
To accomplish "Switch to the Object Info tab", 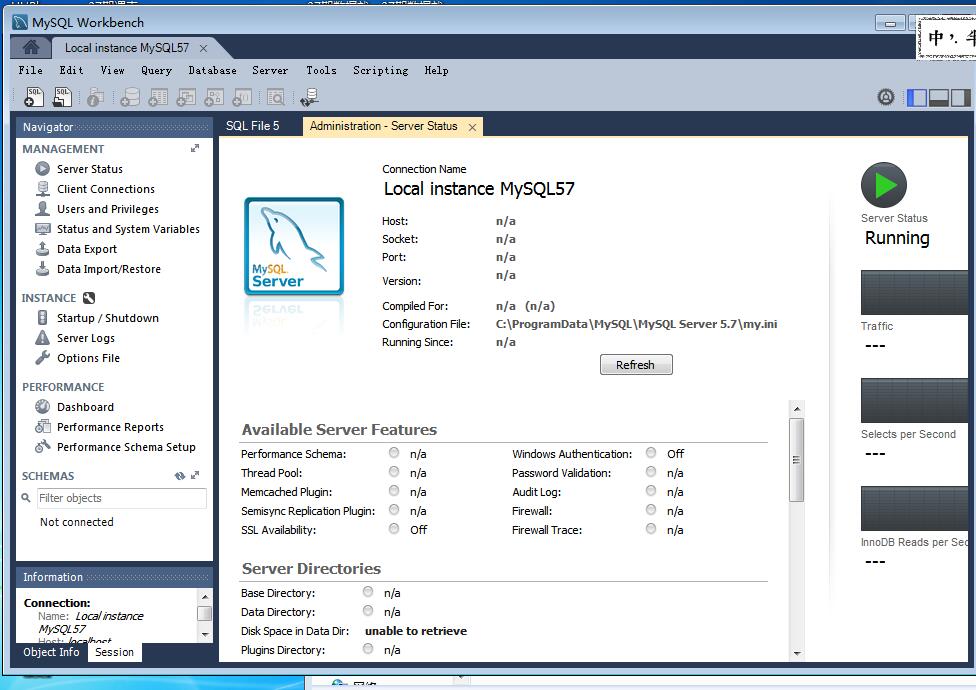I will 51,652.
